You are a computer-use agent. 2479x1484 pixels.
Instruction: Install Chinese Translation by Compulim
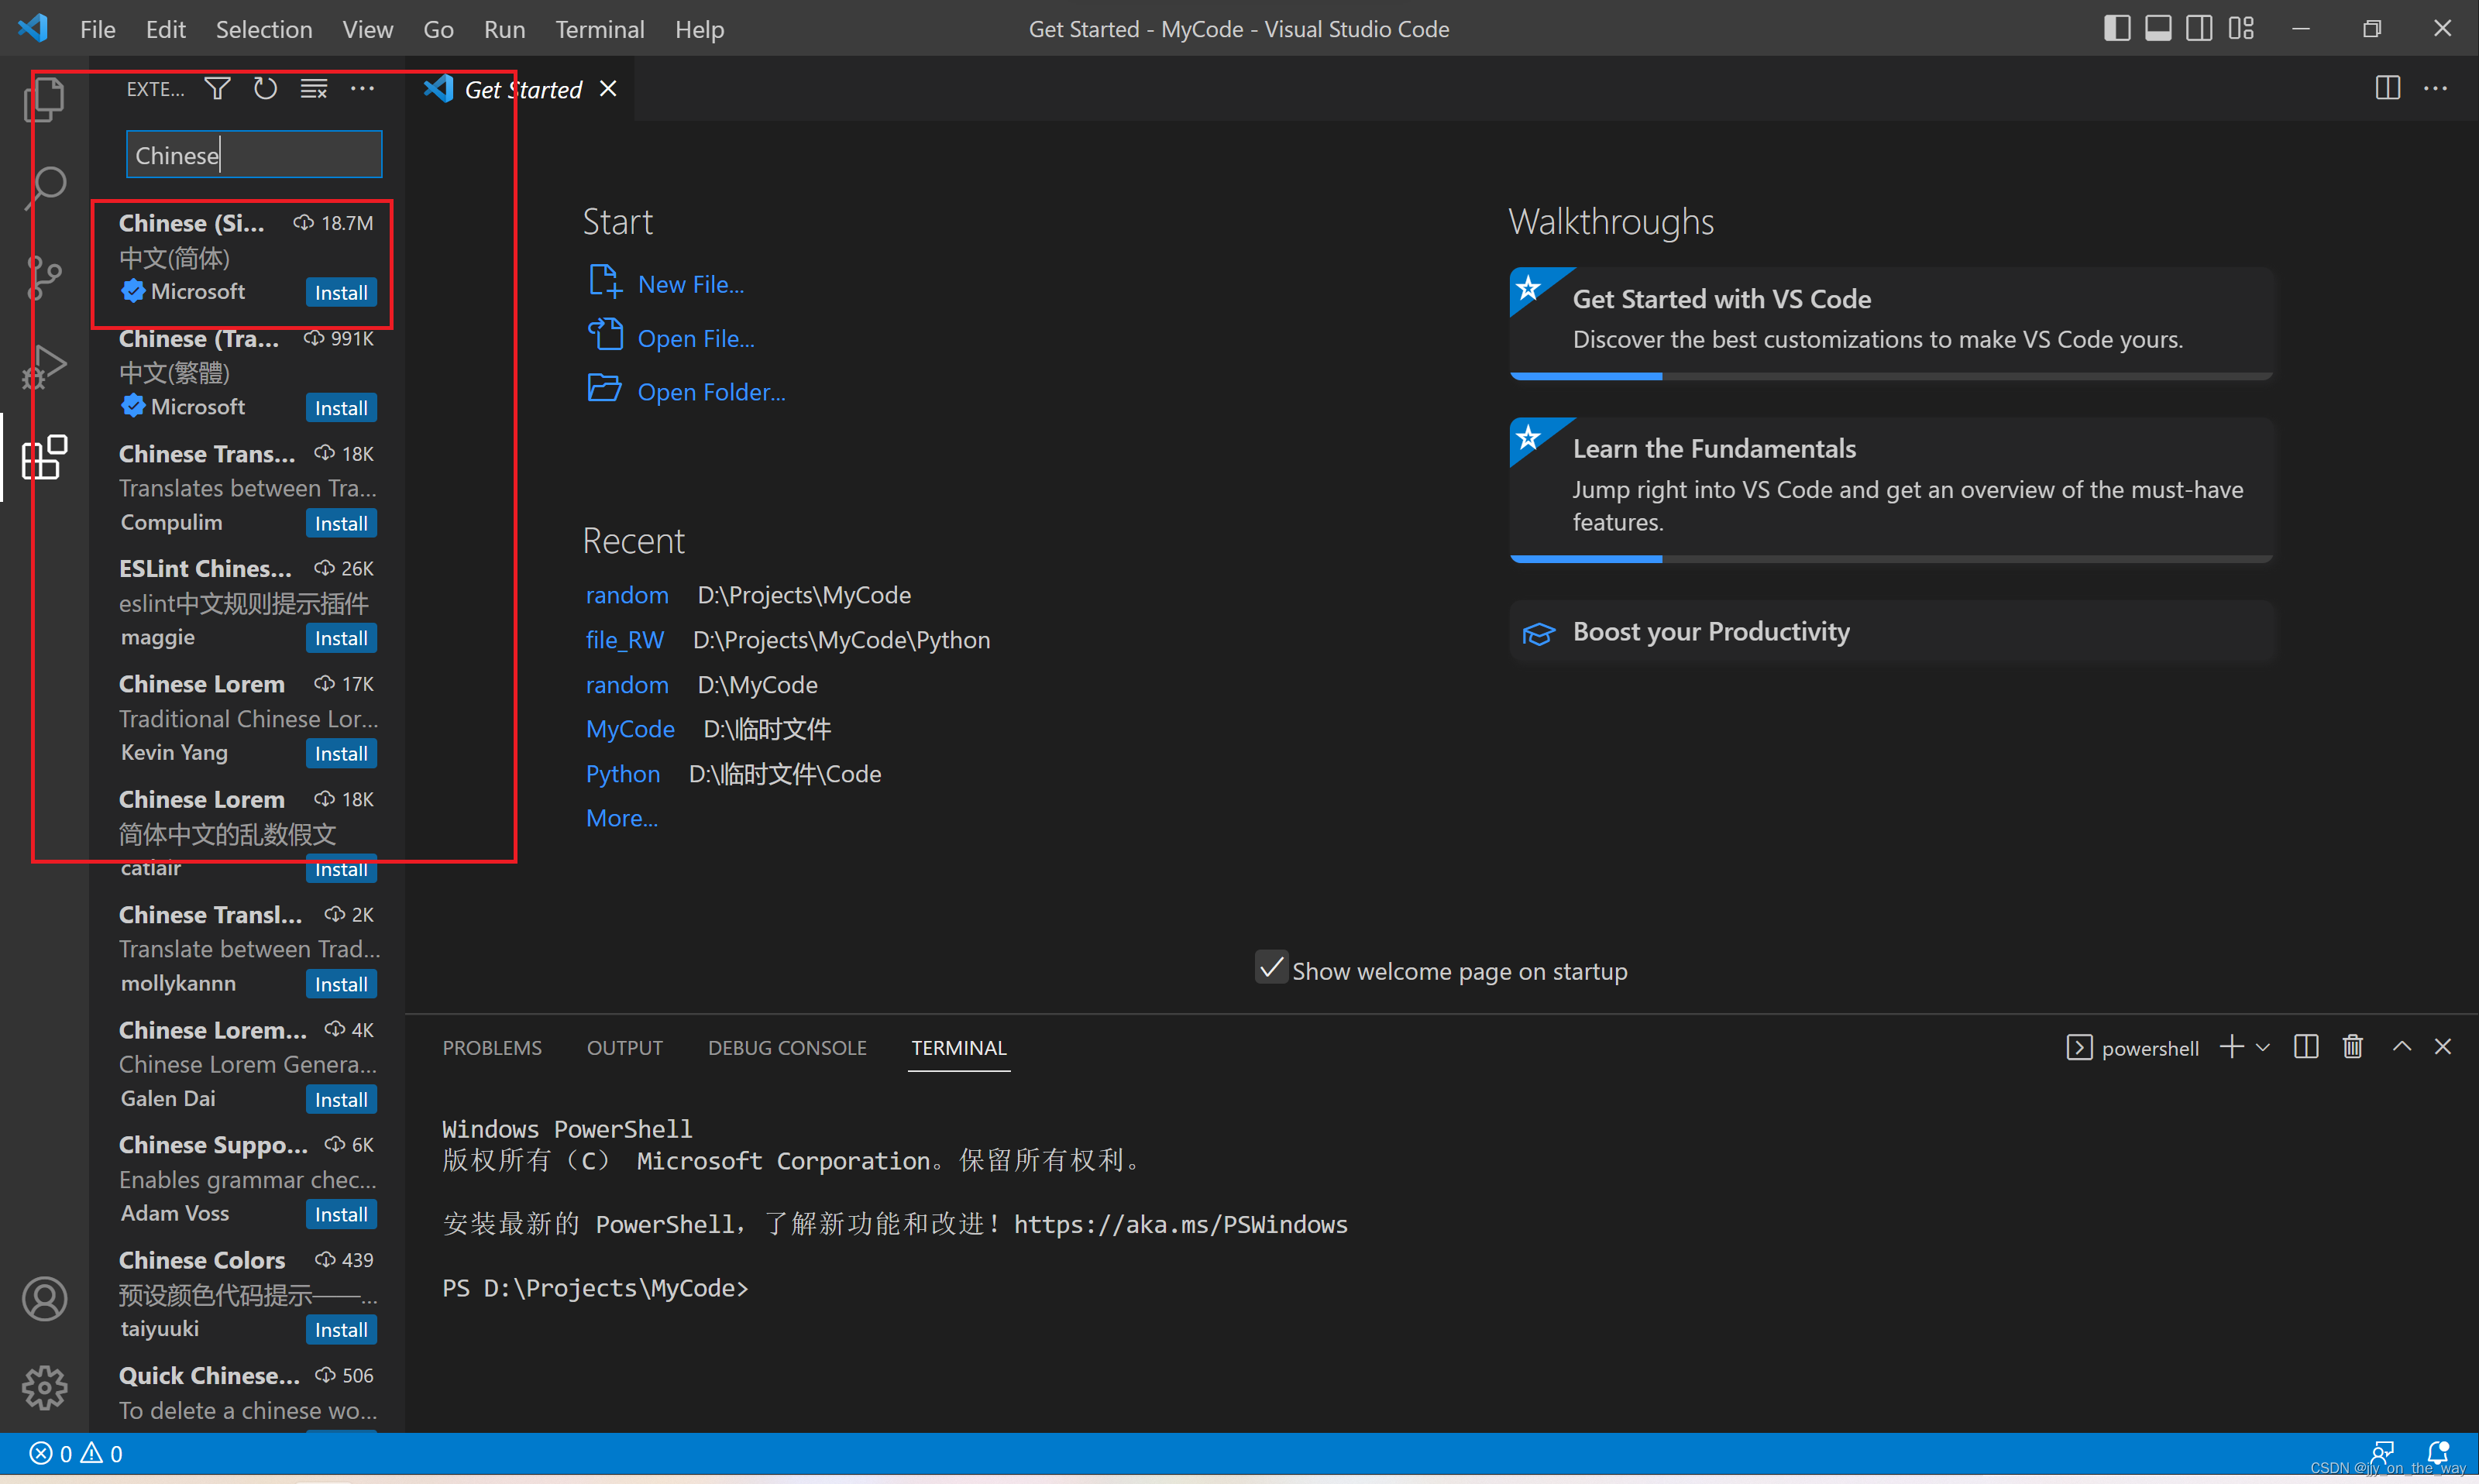(x=341, y=523)
